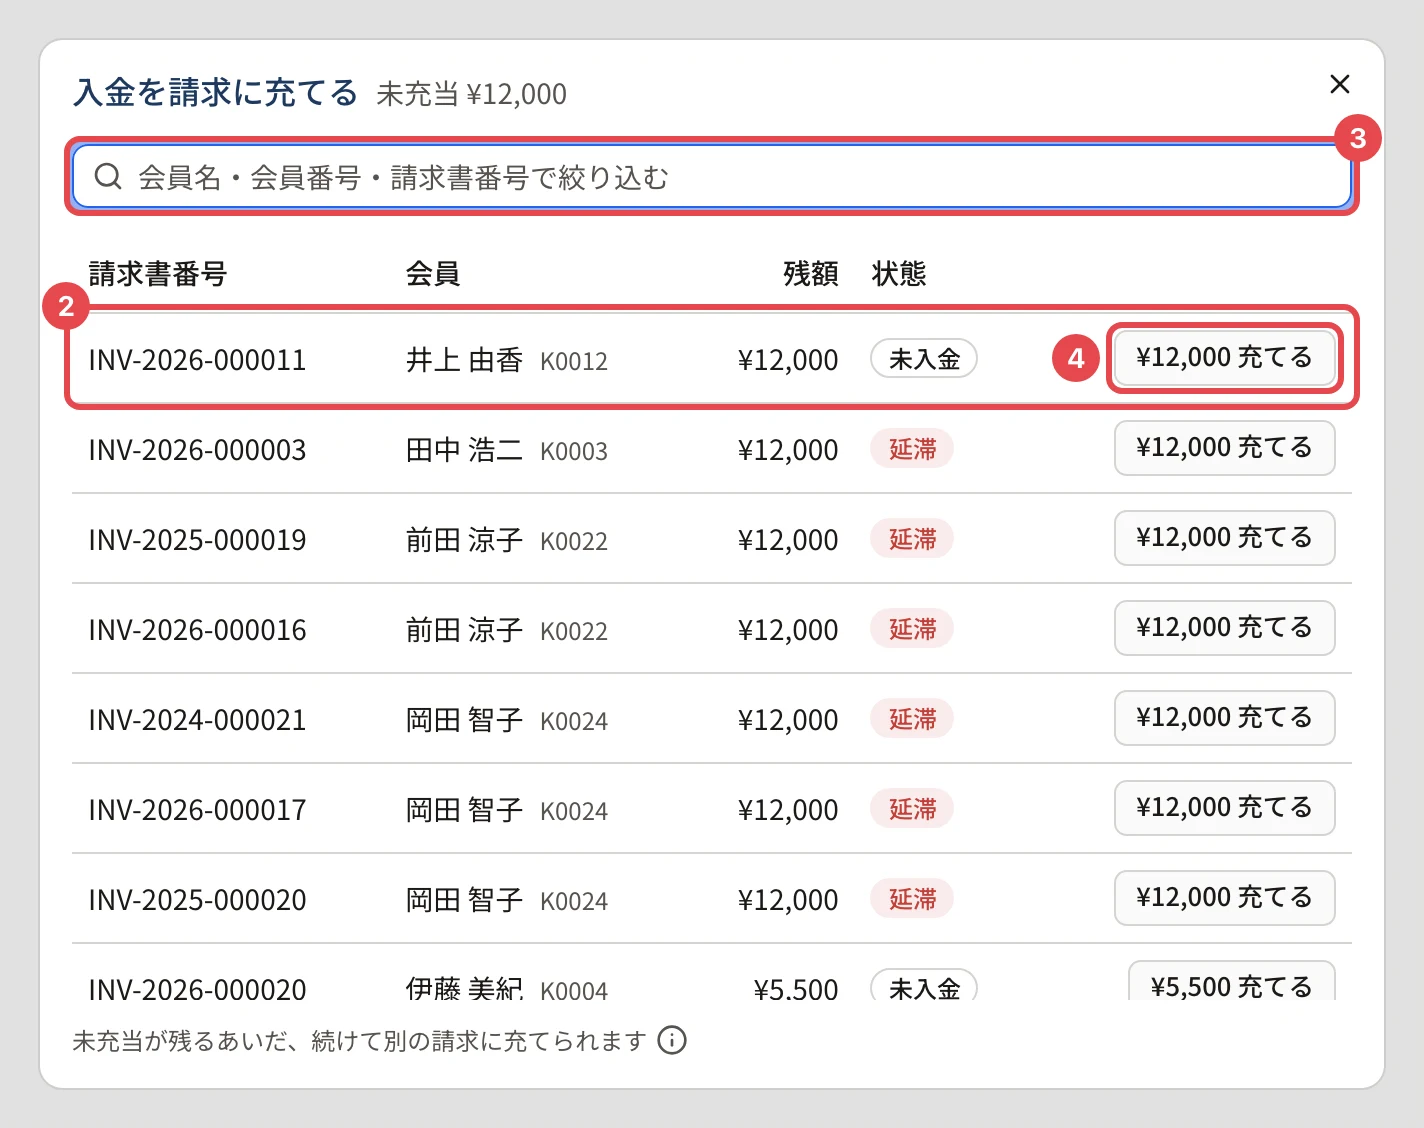Apply ¥12,000 to INV-2026-000011
1424x1128 pixels.
tap(1225, 358)
